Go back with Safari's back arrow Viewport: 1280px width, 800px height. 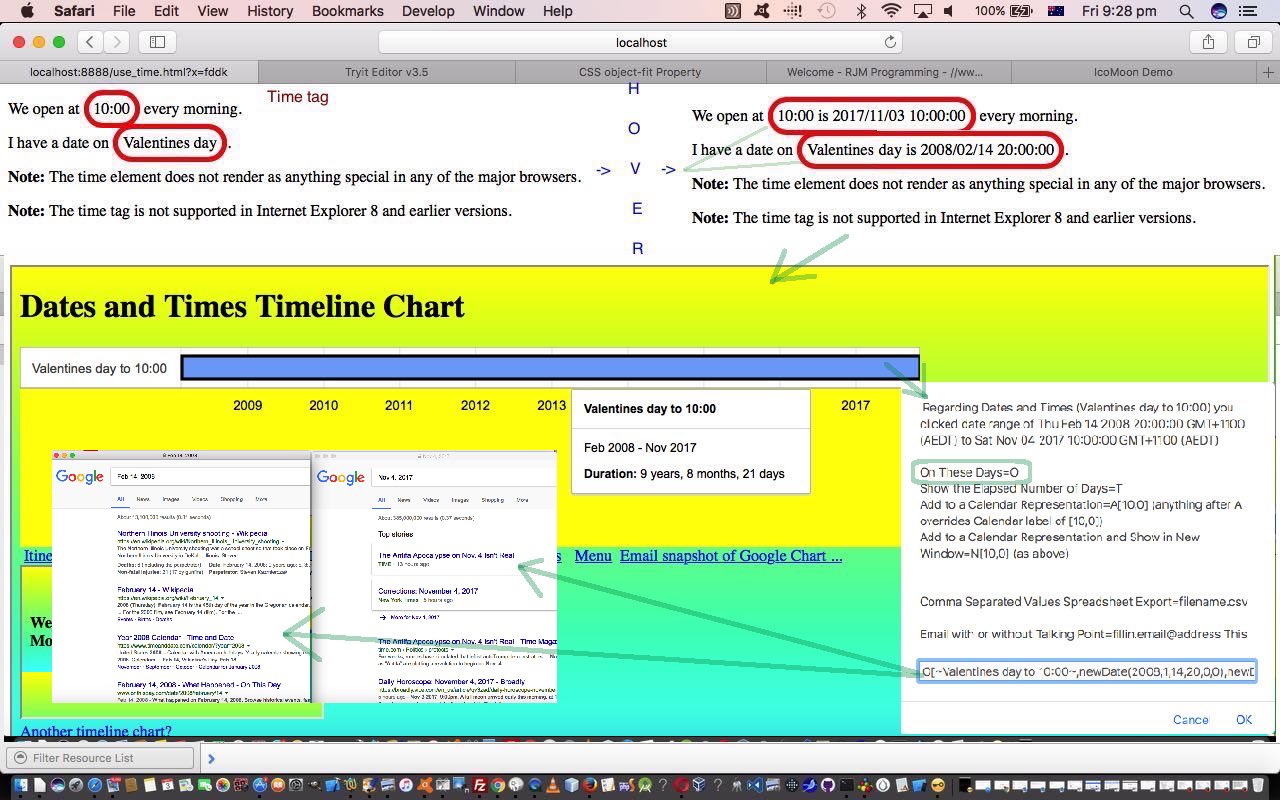pyautogui.click(x=91, y=42)
